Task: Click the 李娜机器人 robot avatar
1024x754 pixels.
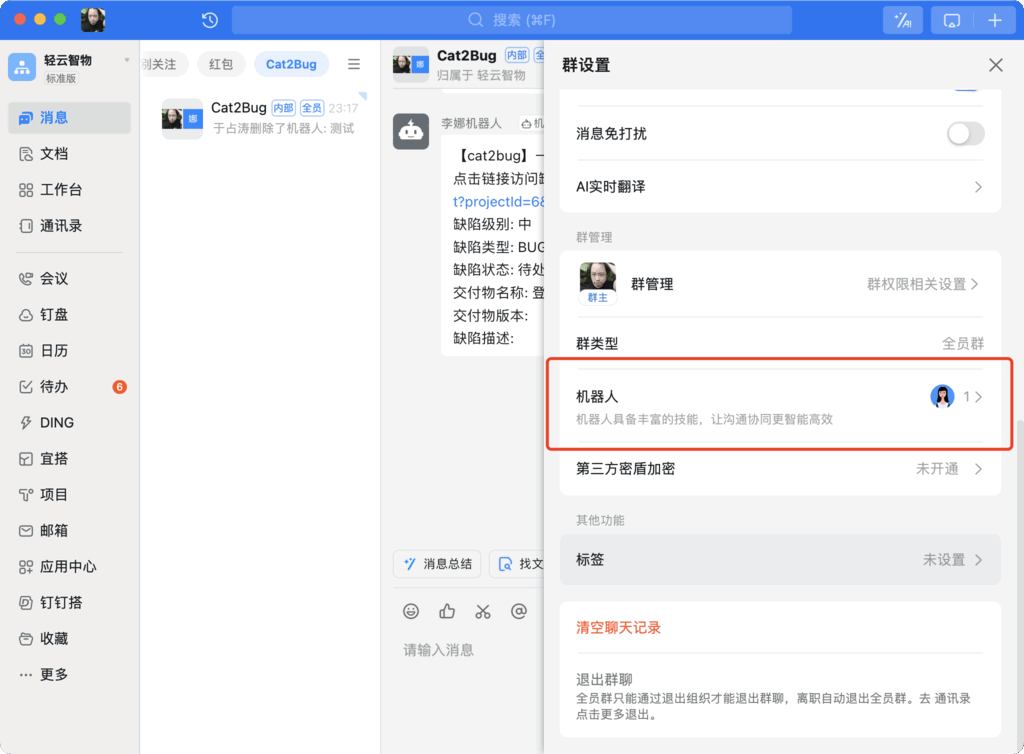Action: (411, 131)
